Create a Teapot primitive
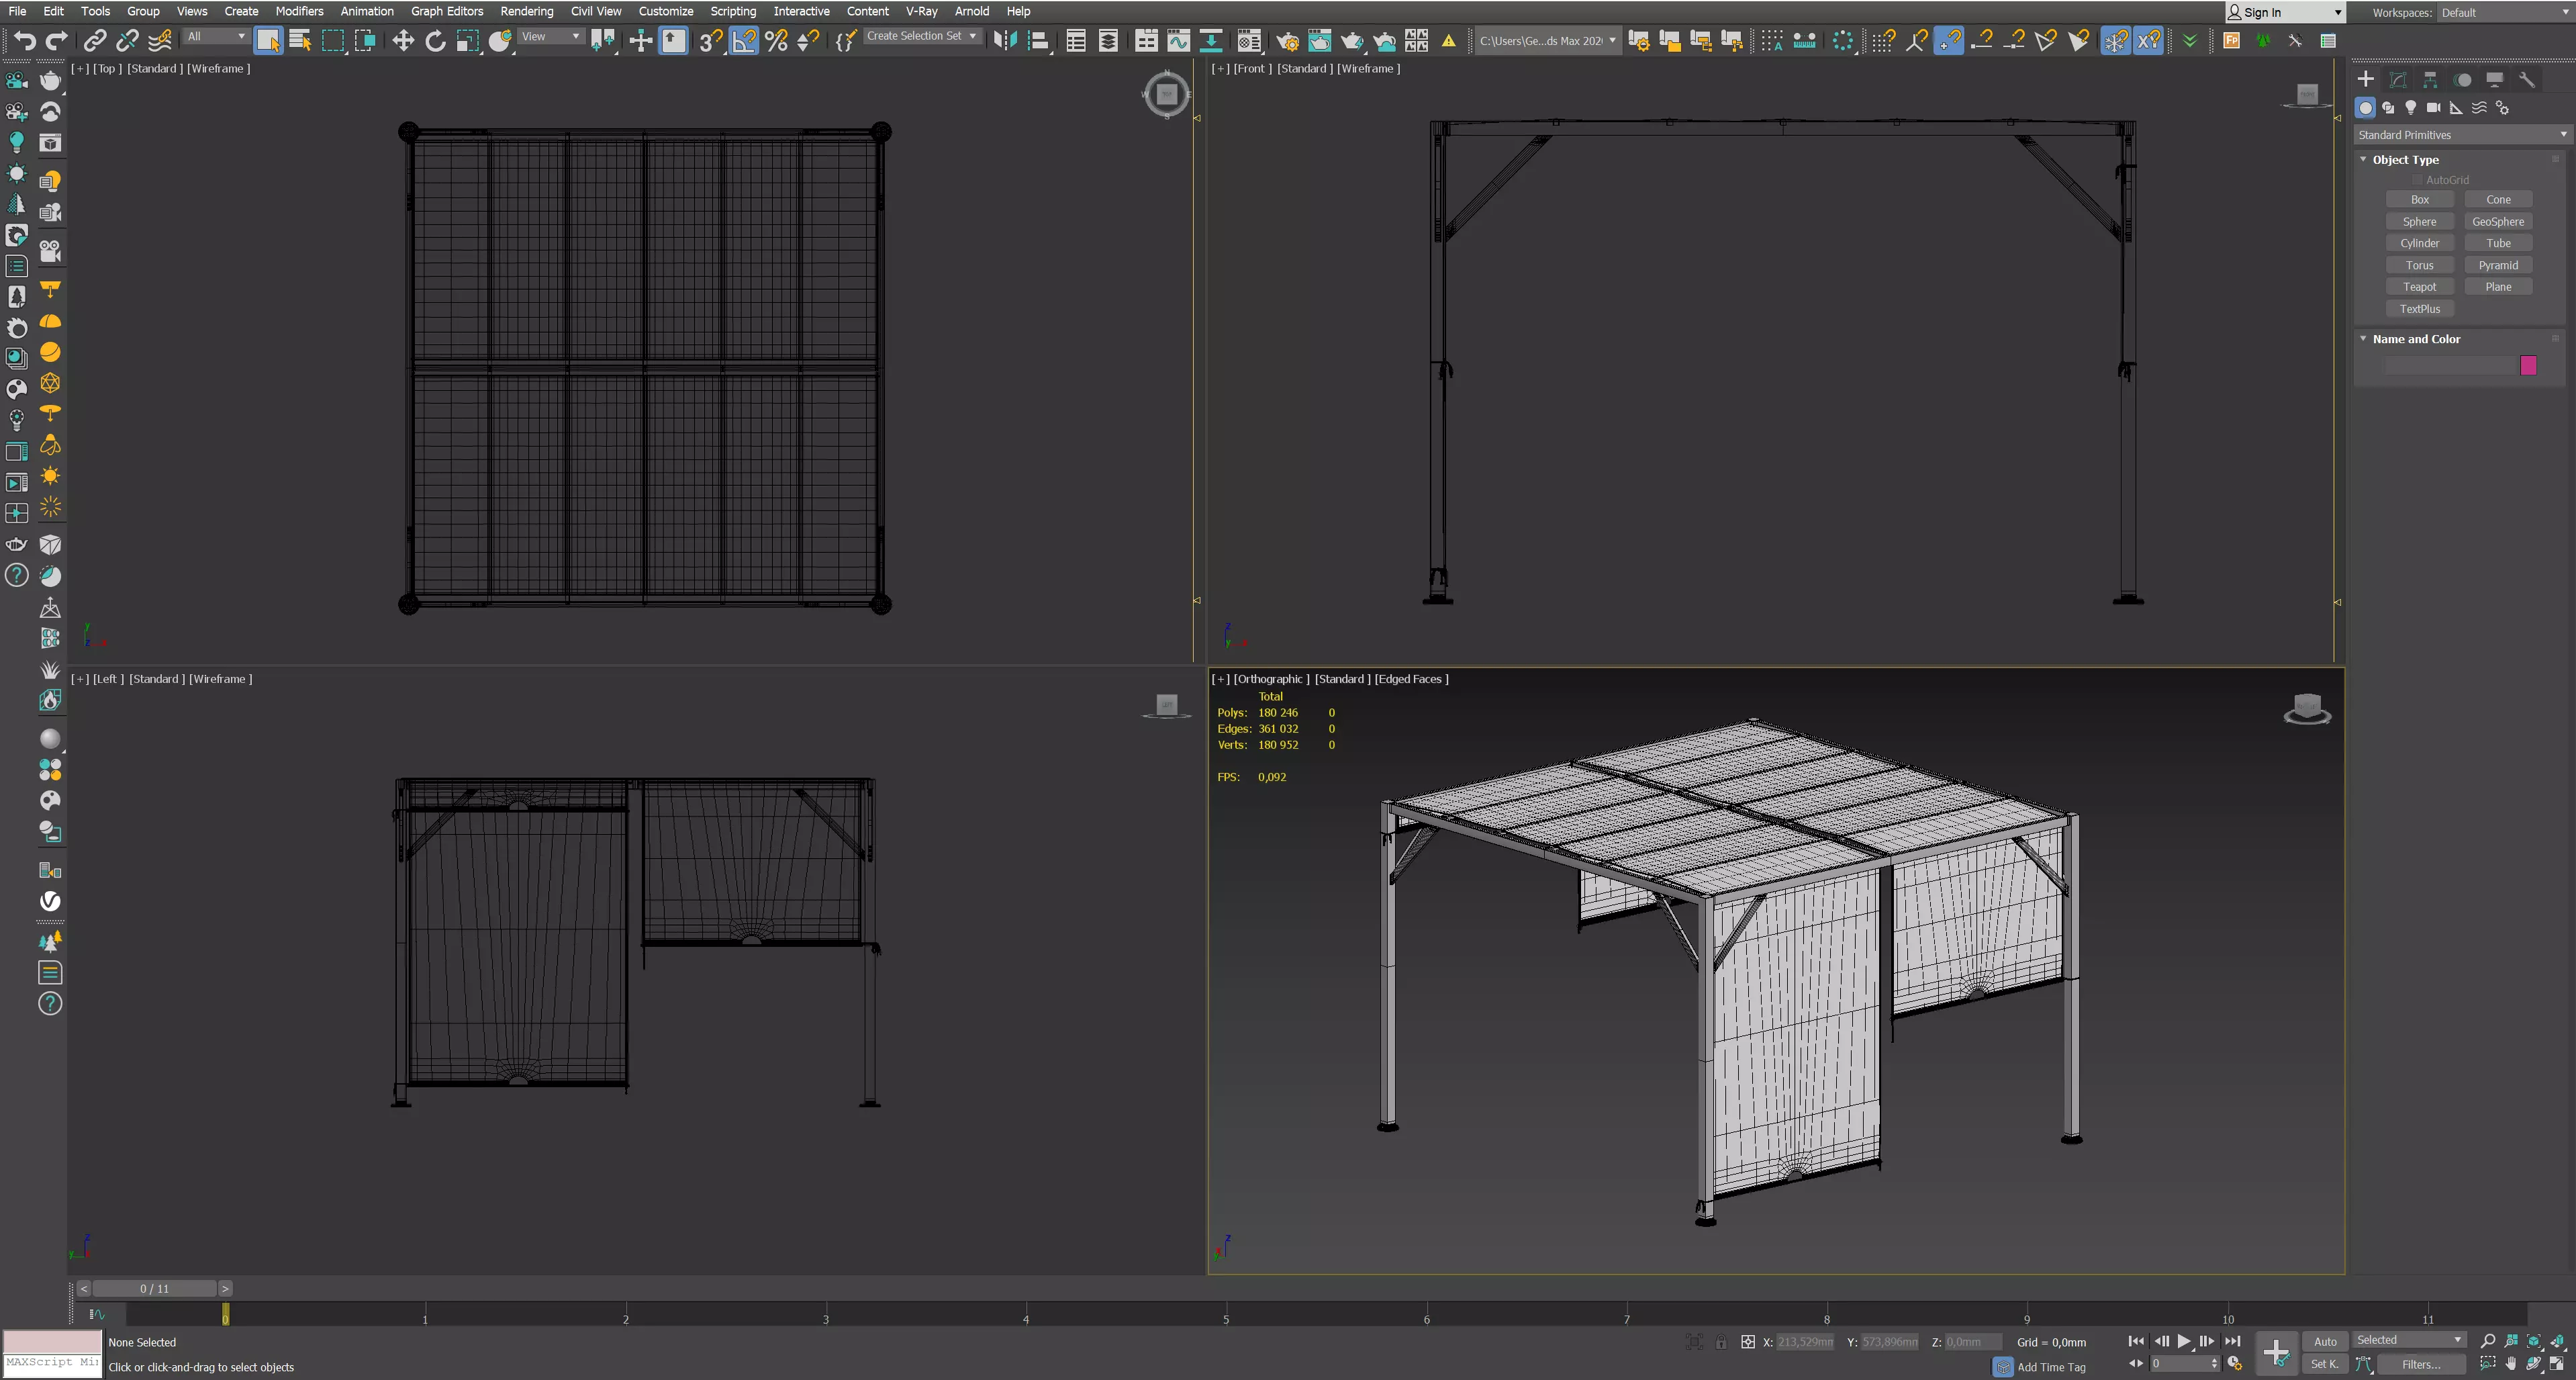Screen dimensions: 2576x1380 click(x=2419, y=287)
